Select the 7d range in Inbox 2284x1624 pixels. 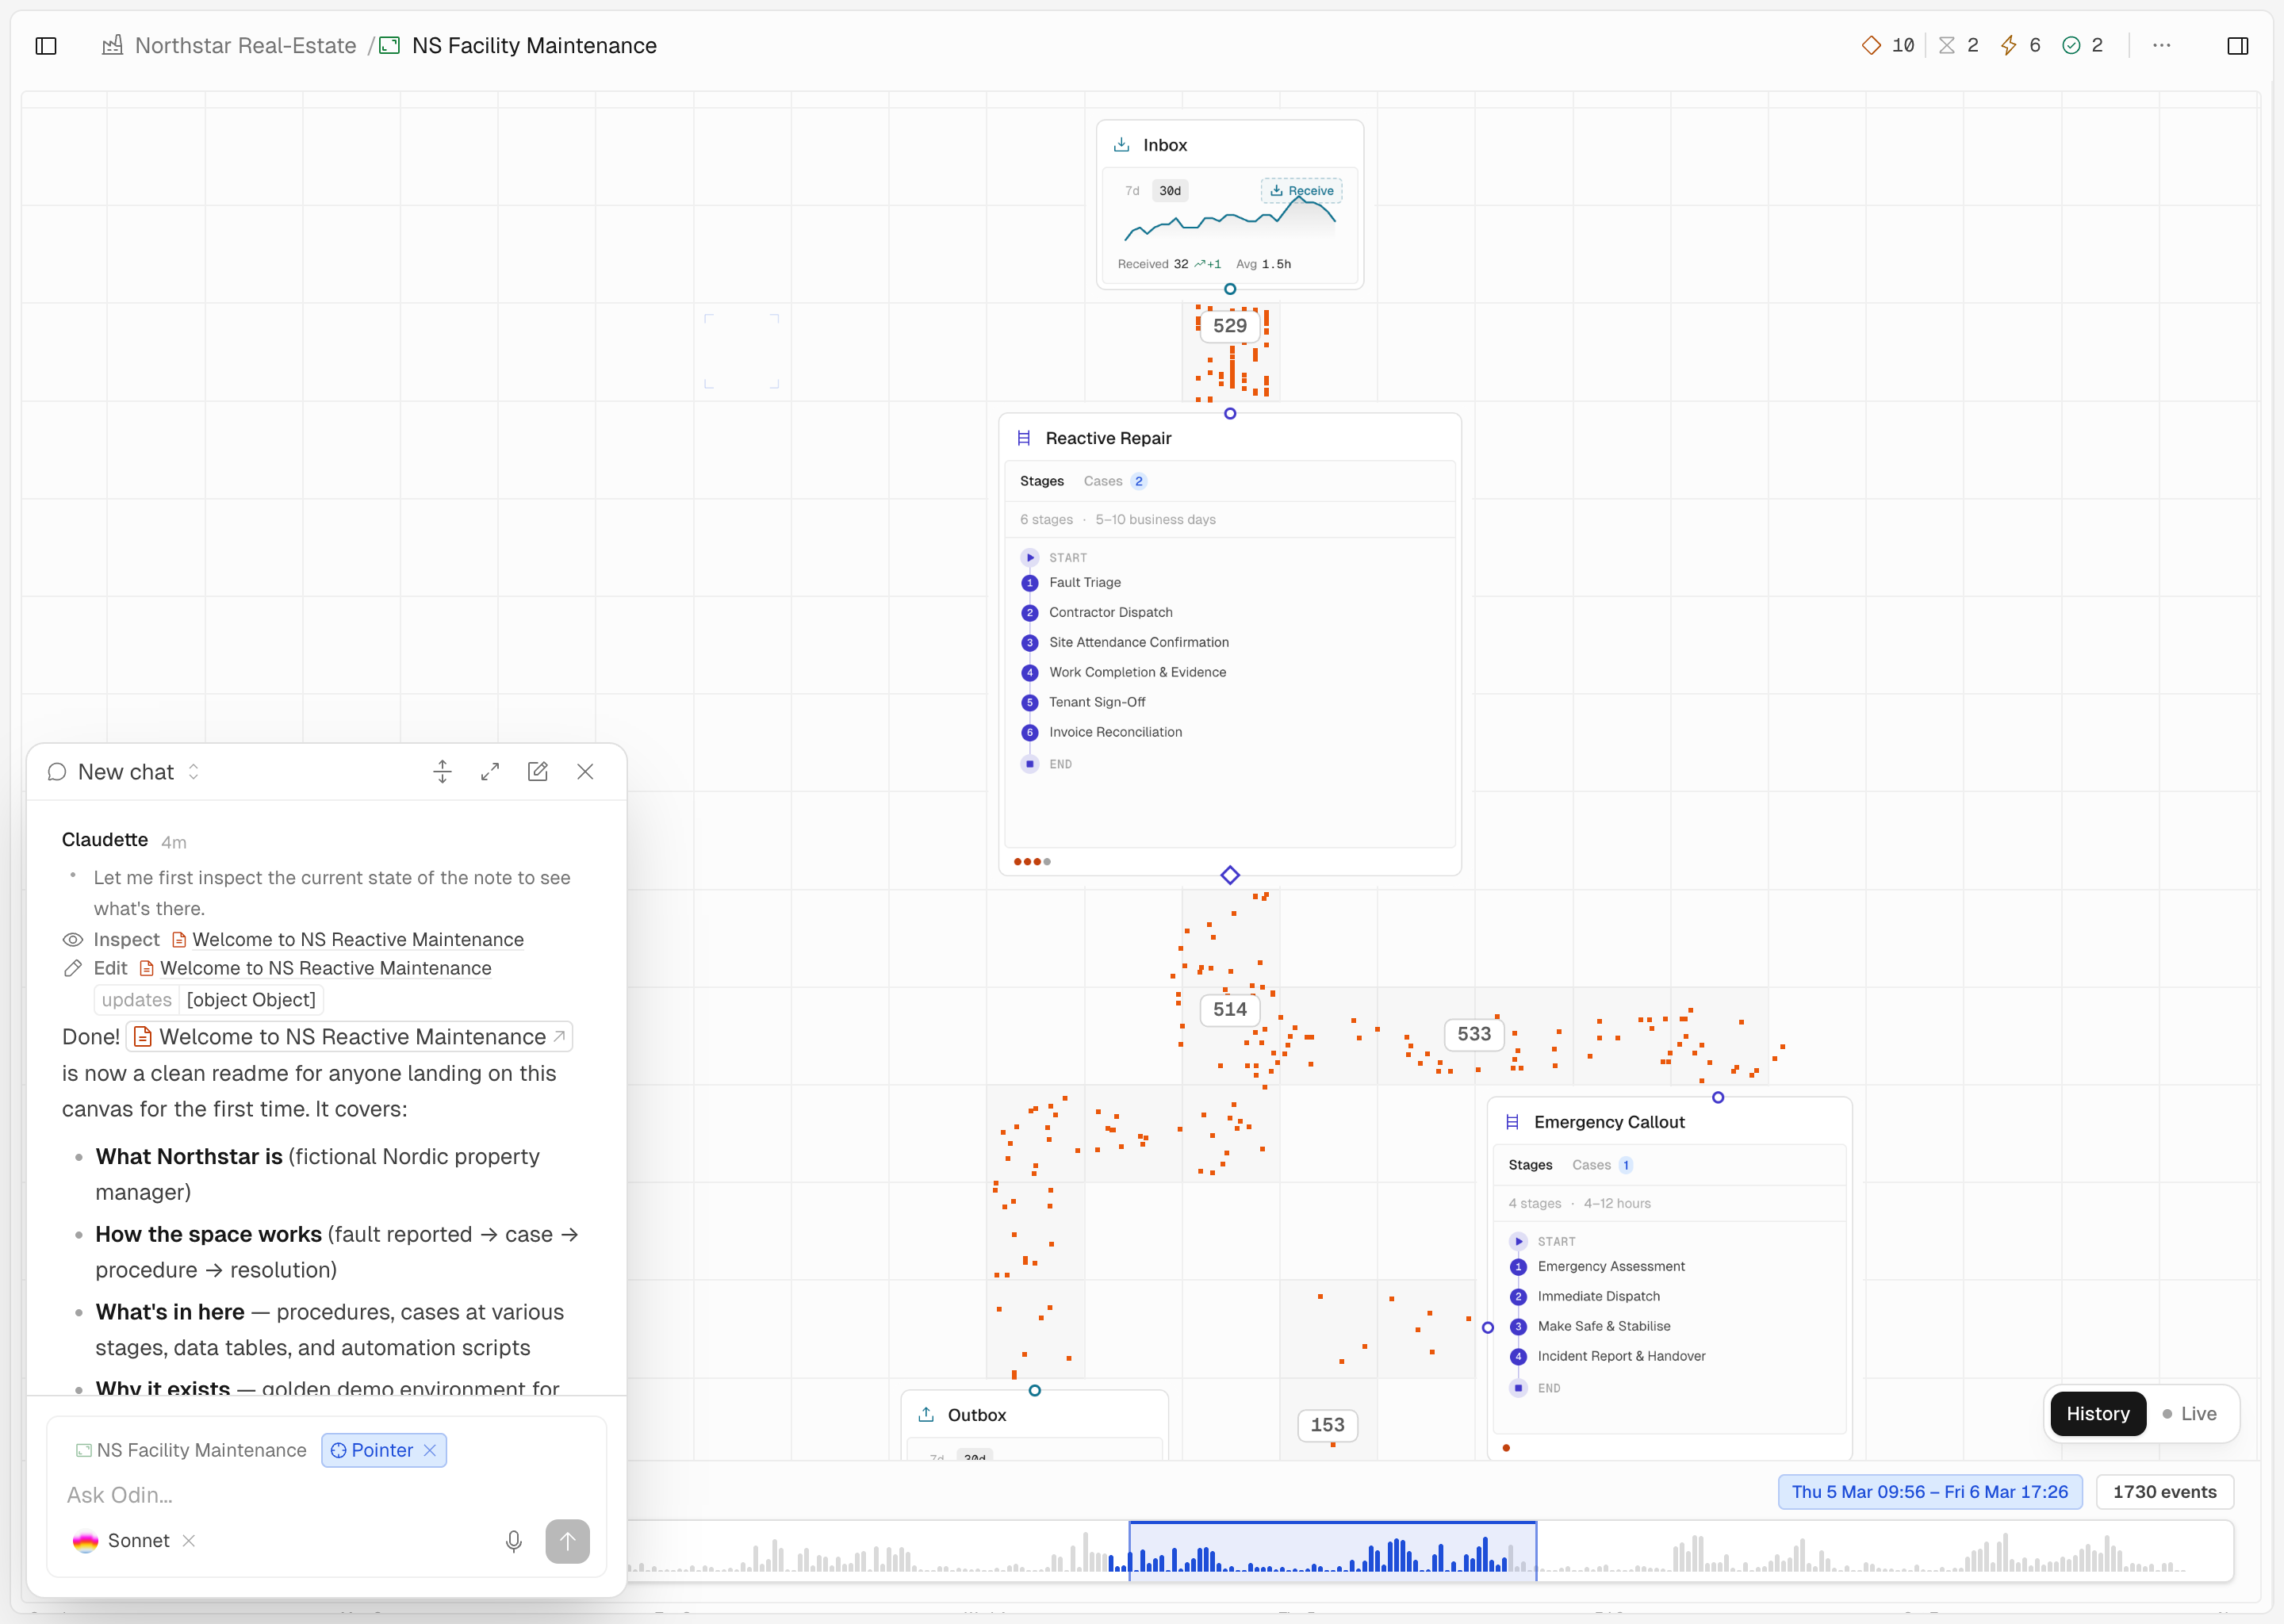[1132, 191]
